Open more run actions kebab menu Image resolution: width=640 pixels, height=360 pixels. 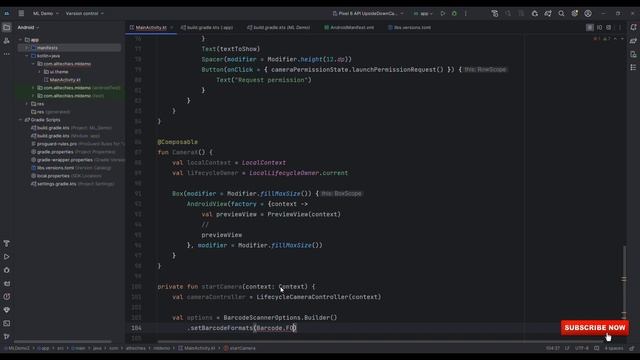point(465,13)
